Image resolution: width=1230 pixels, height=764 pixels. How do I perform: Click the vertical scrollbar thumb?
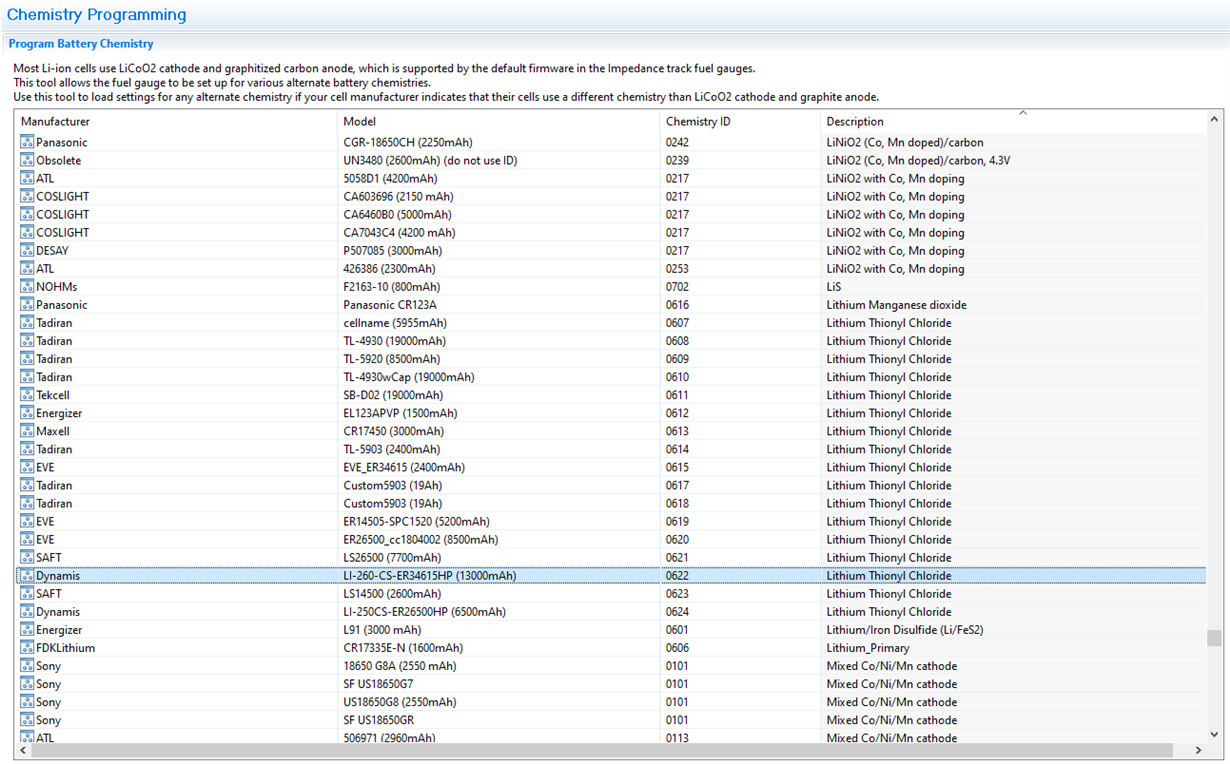(x=1214, y=638)
